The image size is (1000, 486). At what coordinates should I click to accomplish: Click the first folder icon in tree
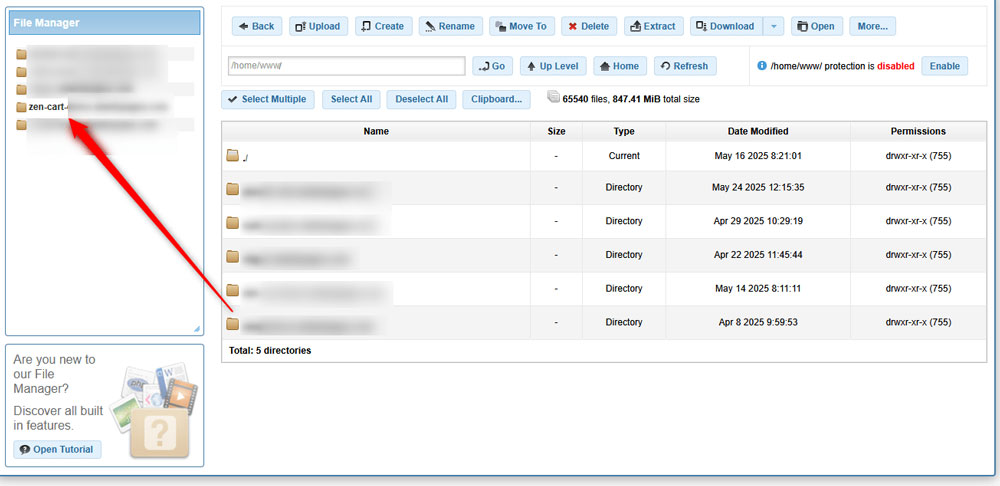[x=22, y=54]
